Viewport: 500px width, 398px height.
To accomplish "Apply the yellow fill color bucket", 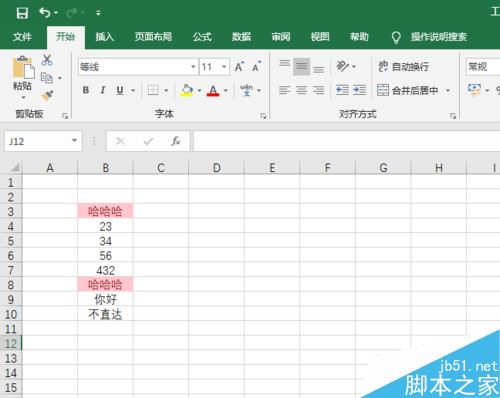I will 187,90.
